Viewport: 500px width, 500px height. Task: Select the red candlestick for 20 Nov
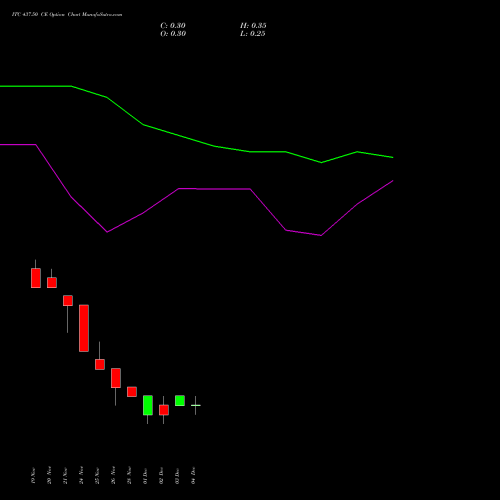click(52, 282)
